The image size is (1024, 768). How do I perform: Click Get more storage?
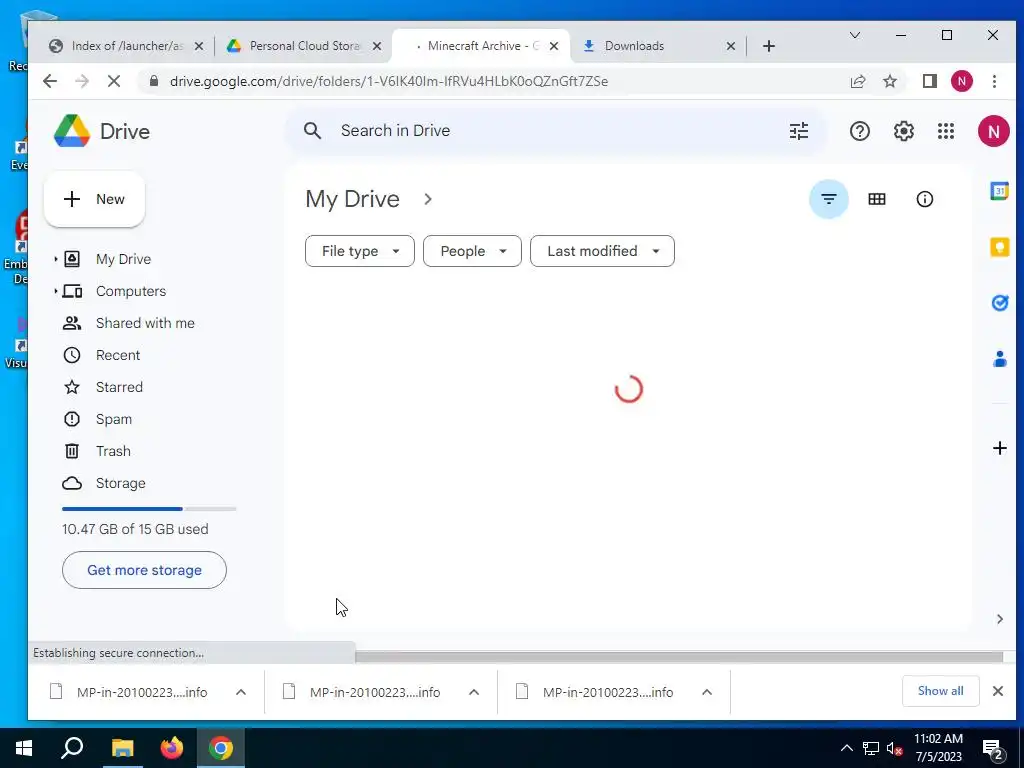pos(144,570)
